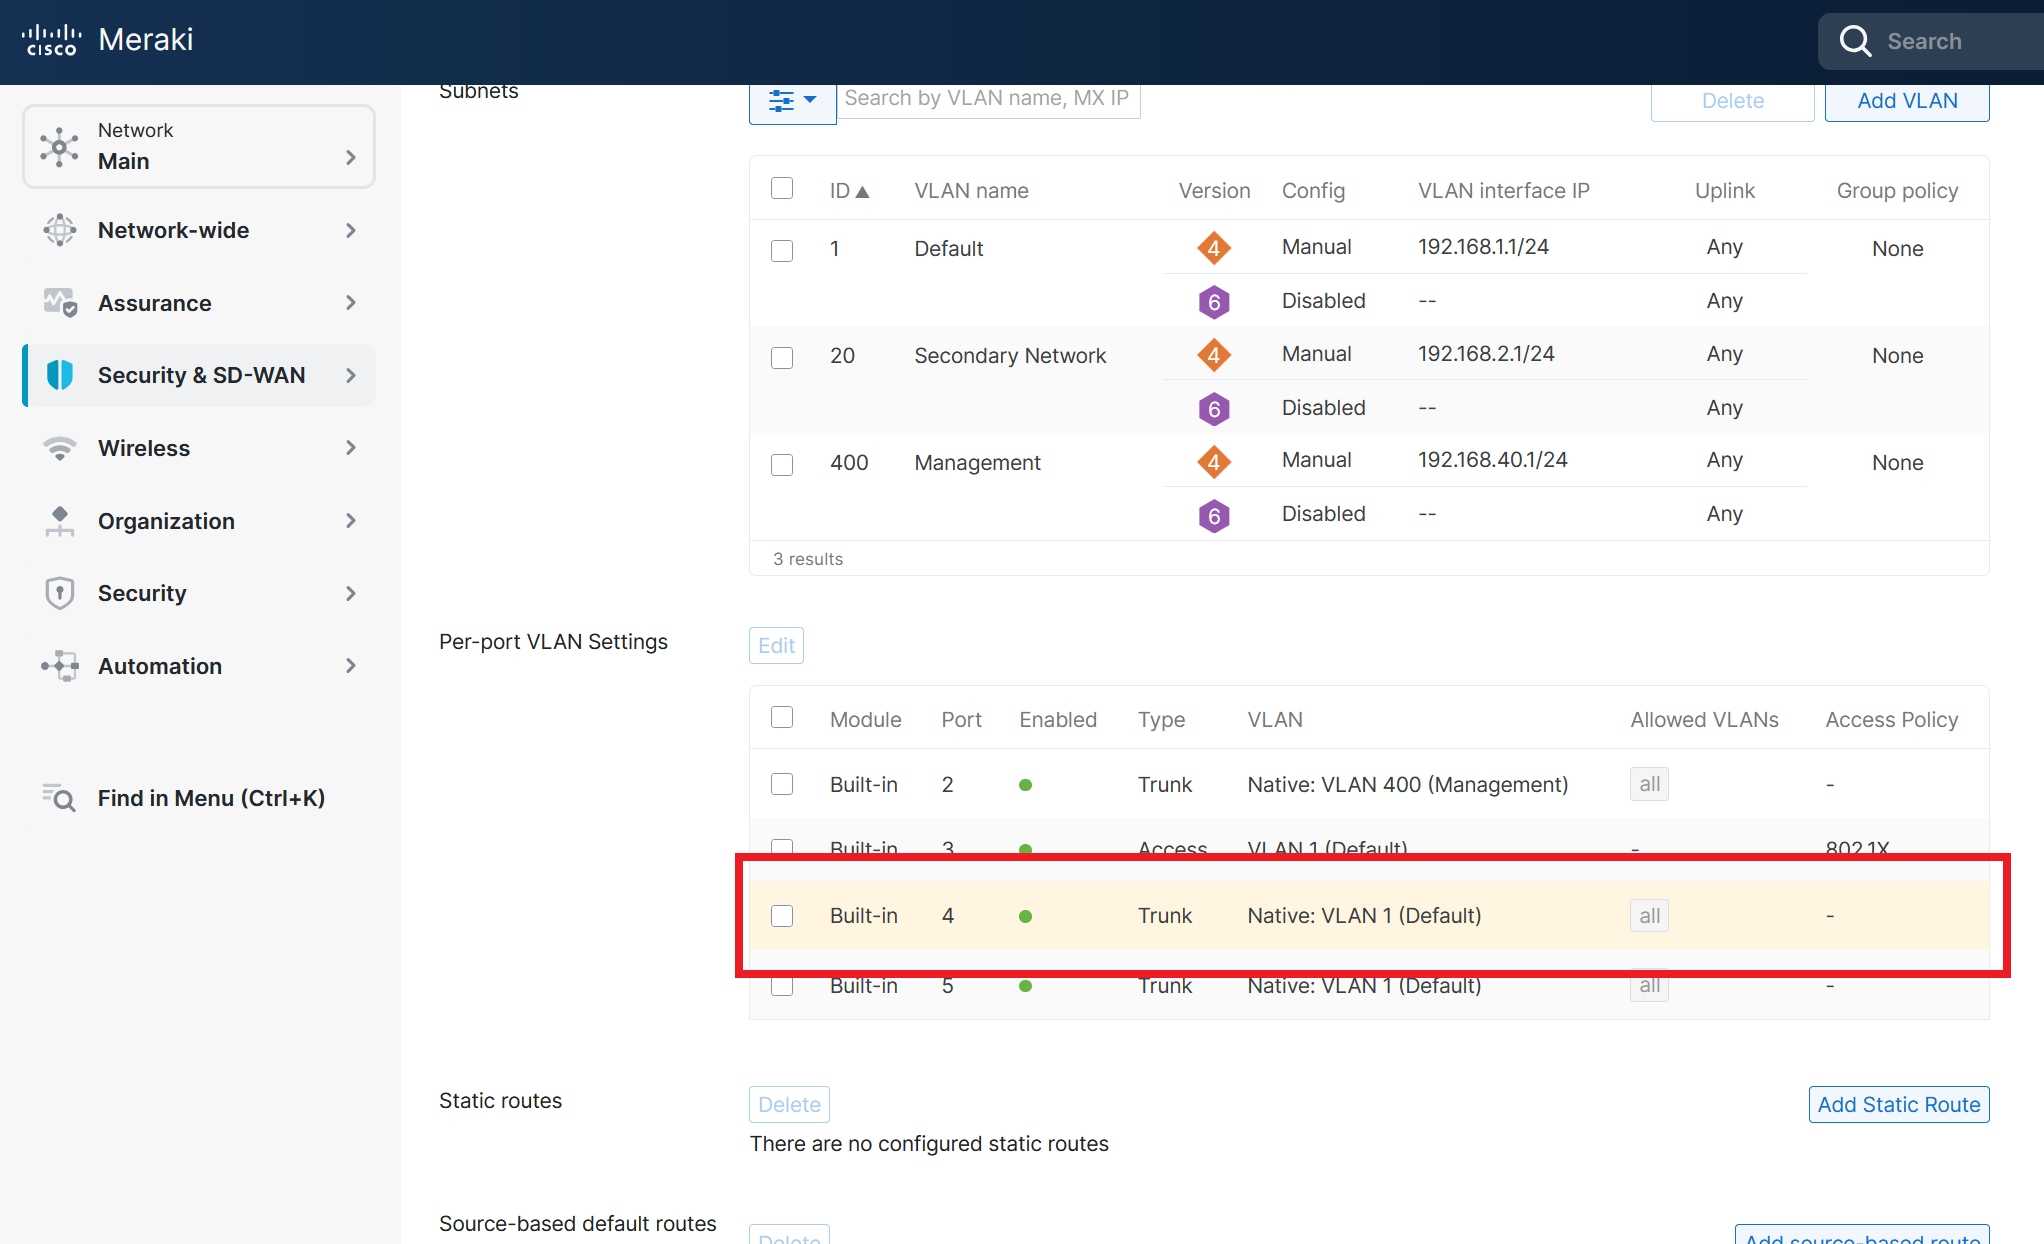
Task: Expand the Network-wide menu chevron
Action: coord(350,230)
